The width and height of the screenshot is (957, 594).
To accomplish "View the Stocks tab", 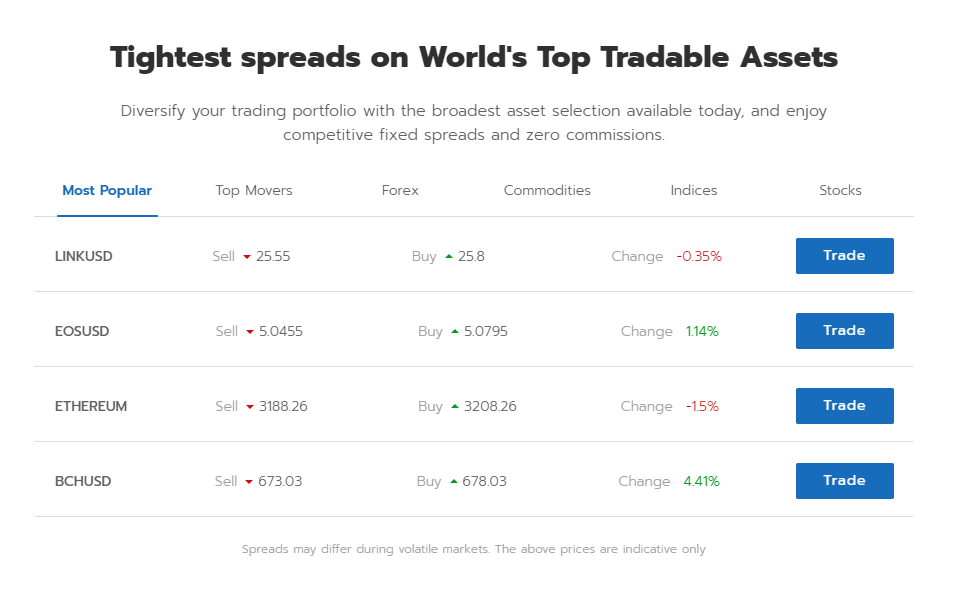I will [840, 190].
